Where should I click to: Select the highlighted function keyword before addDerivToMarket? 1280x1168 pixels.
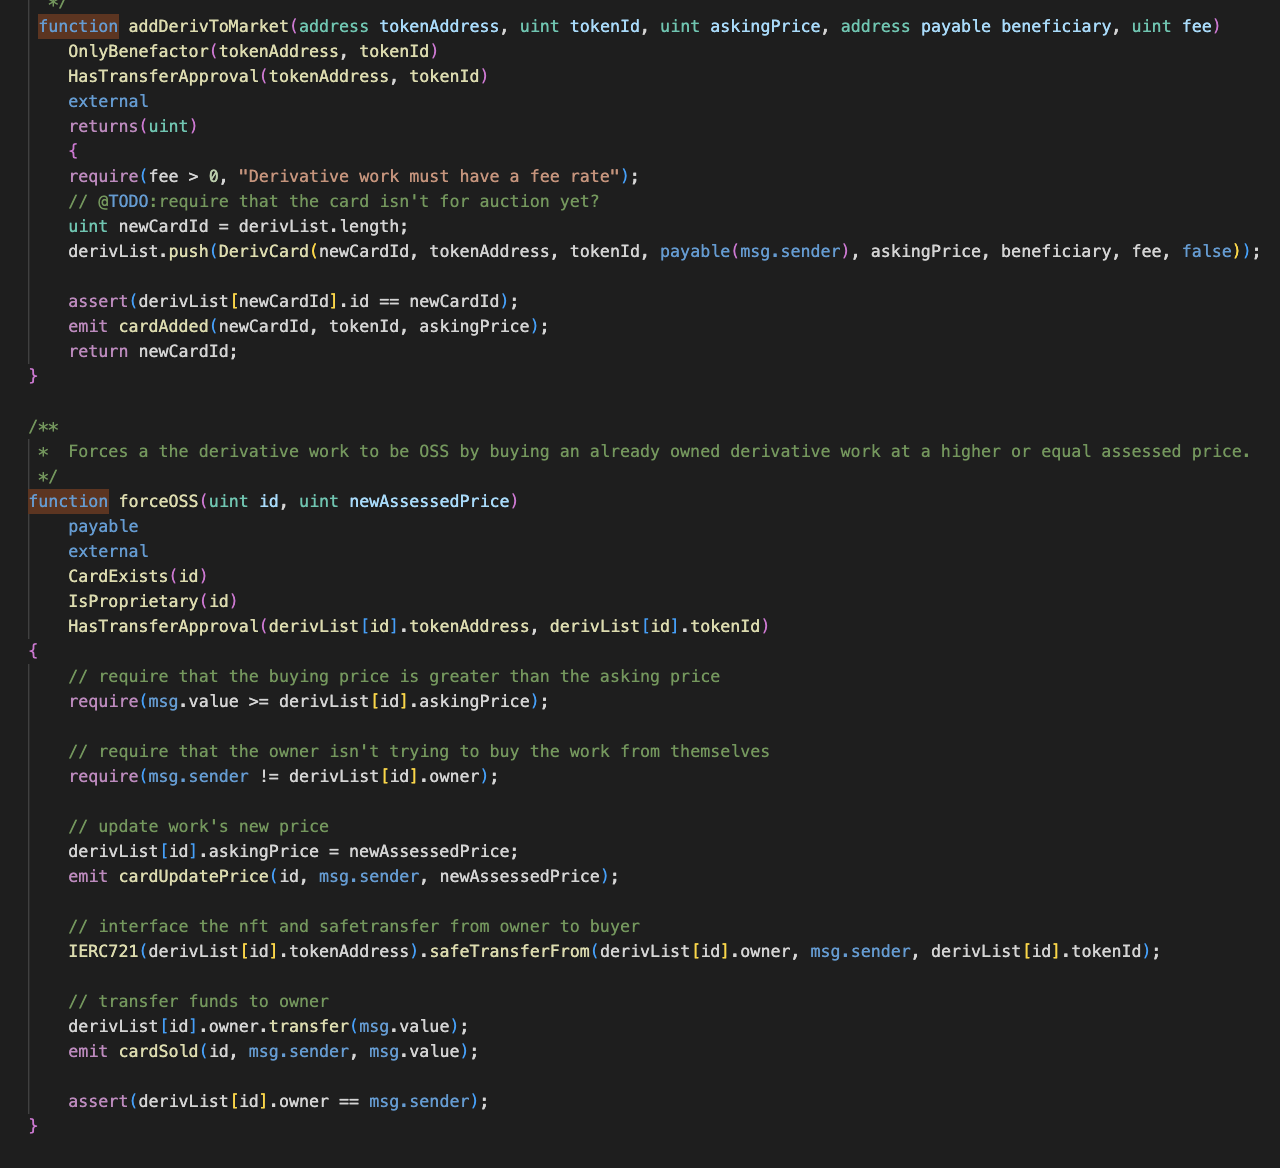[x=78, y=26]
